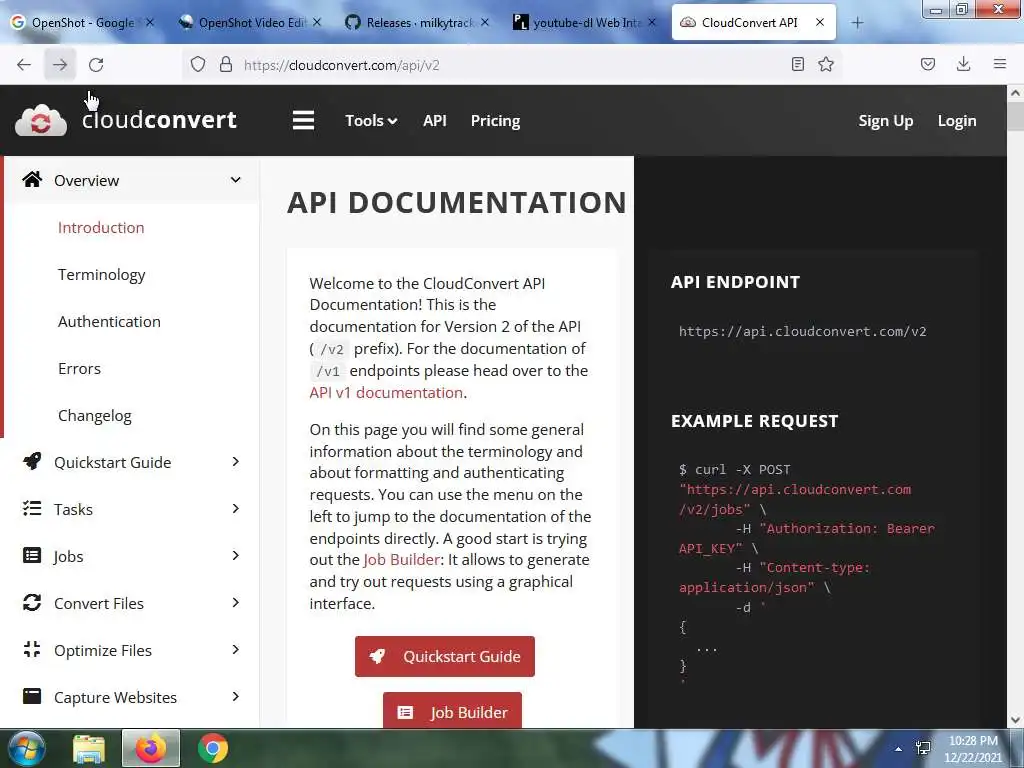This screenshot has height=768, width=1024.
Task: Click the Optimize Files compress icon
Action: tap(32, 649)
